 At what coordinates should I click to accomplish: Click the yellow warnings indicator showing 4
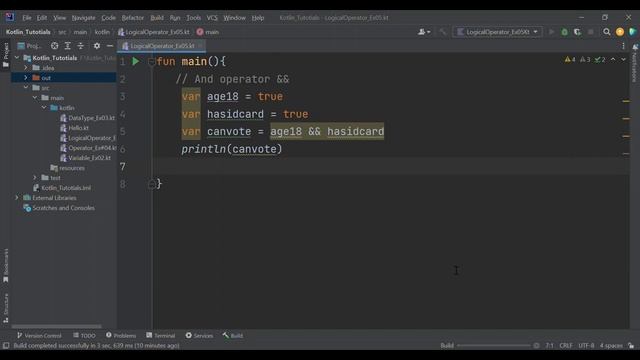click(x=570, y=60)
